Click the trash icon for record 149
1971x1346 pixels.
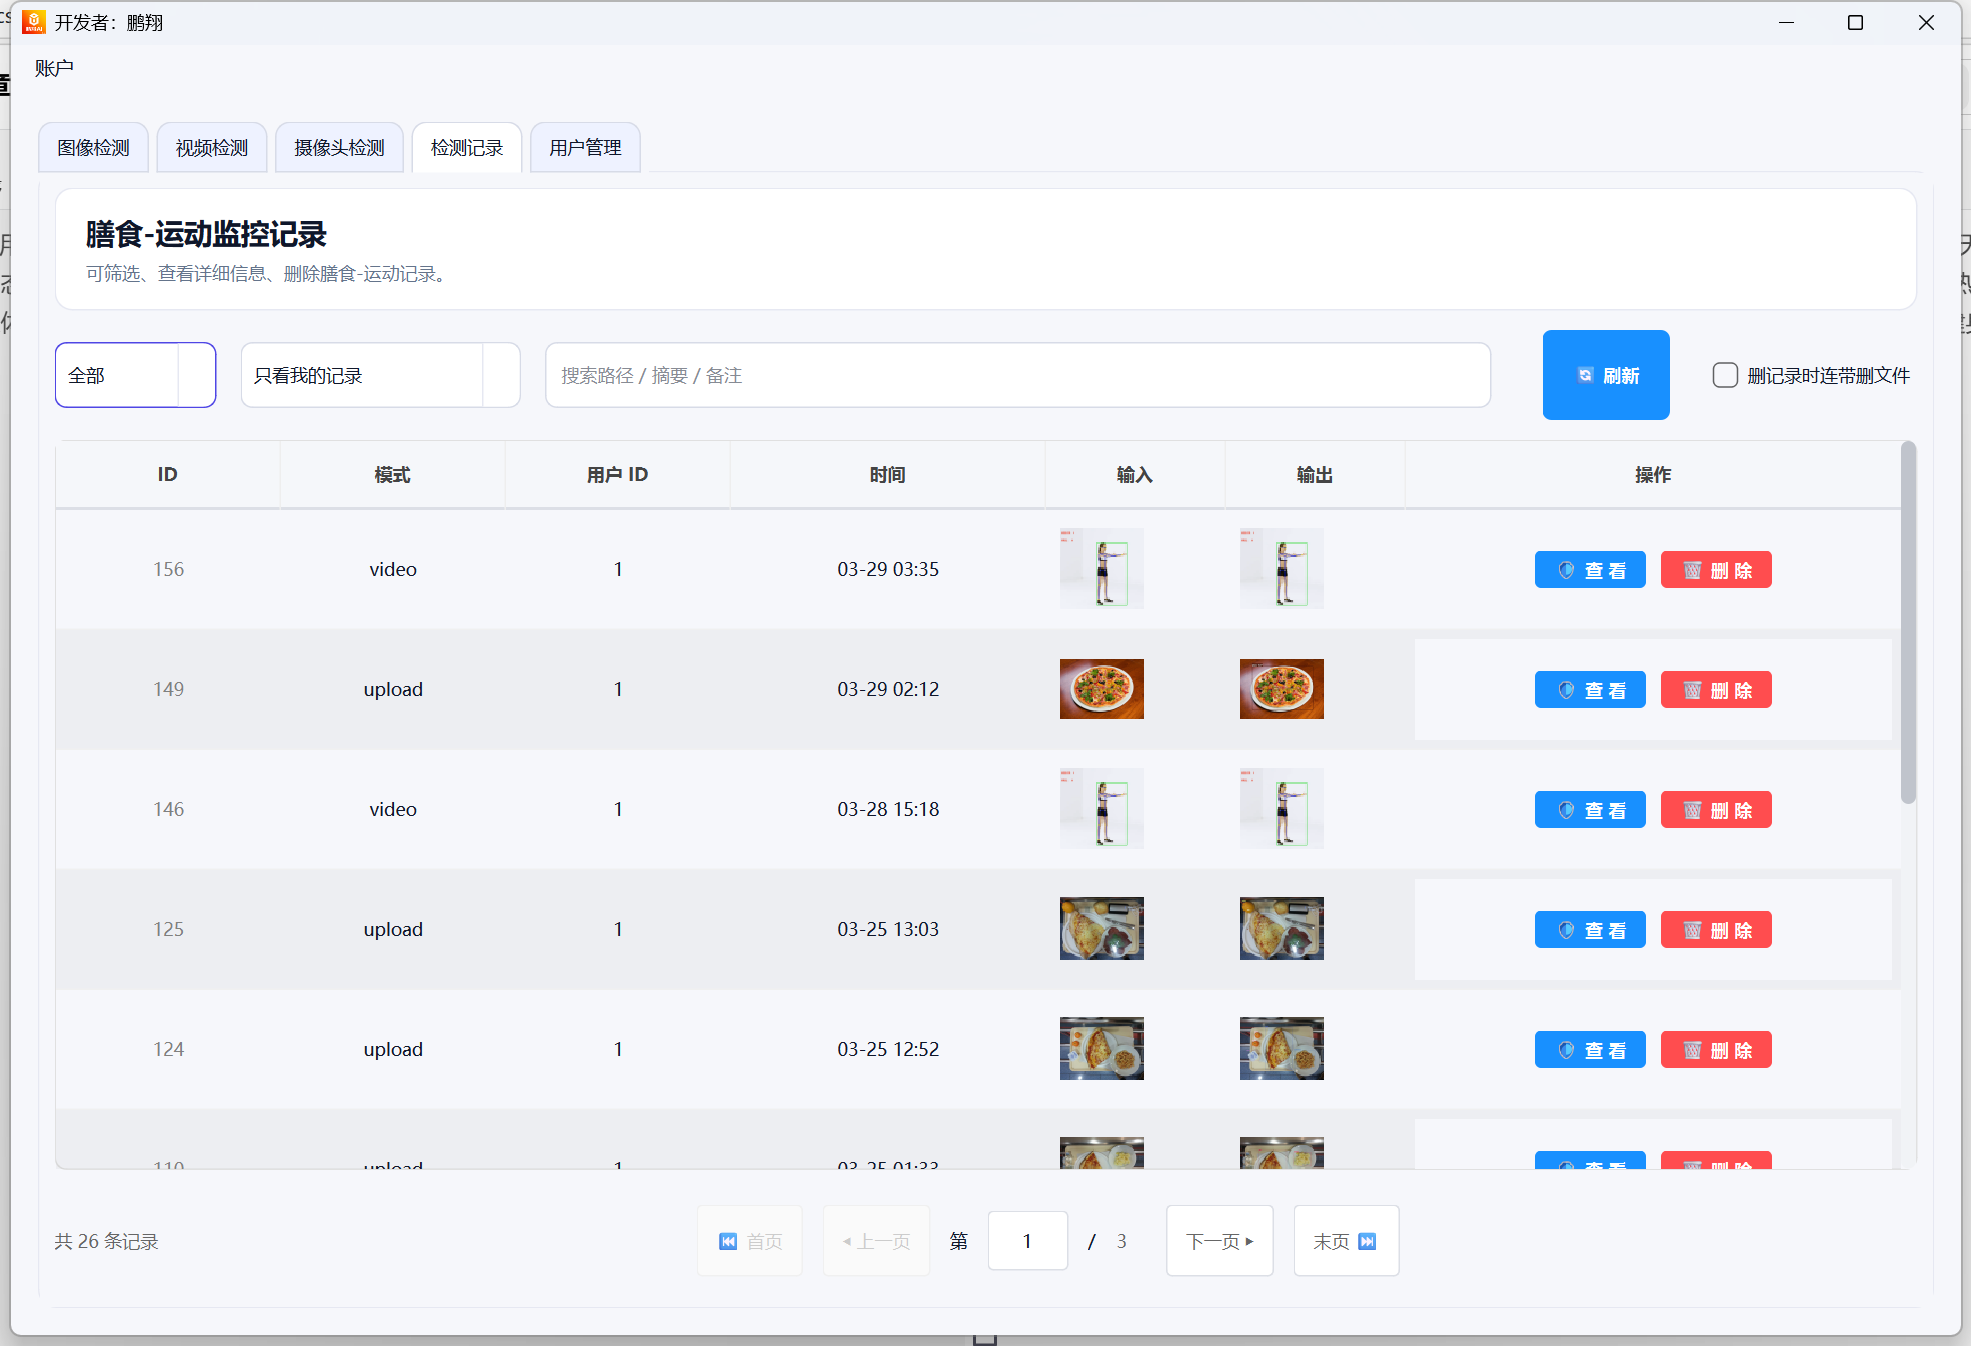point(1692,690)
